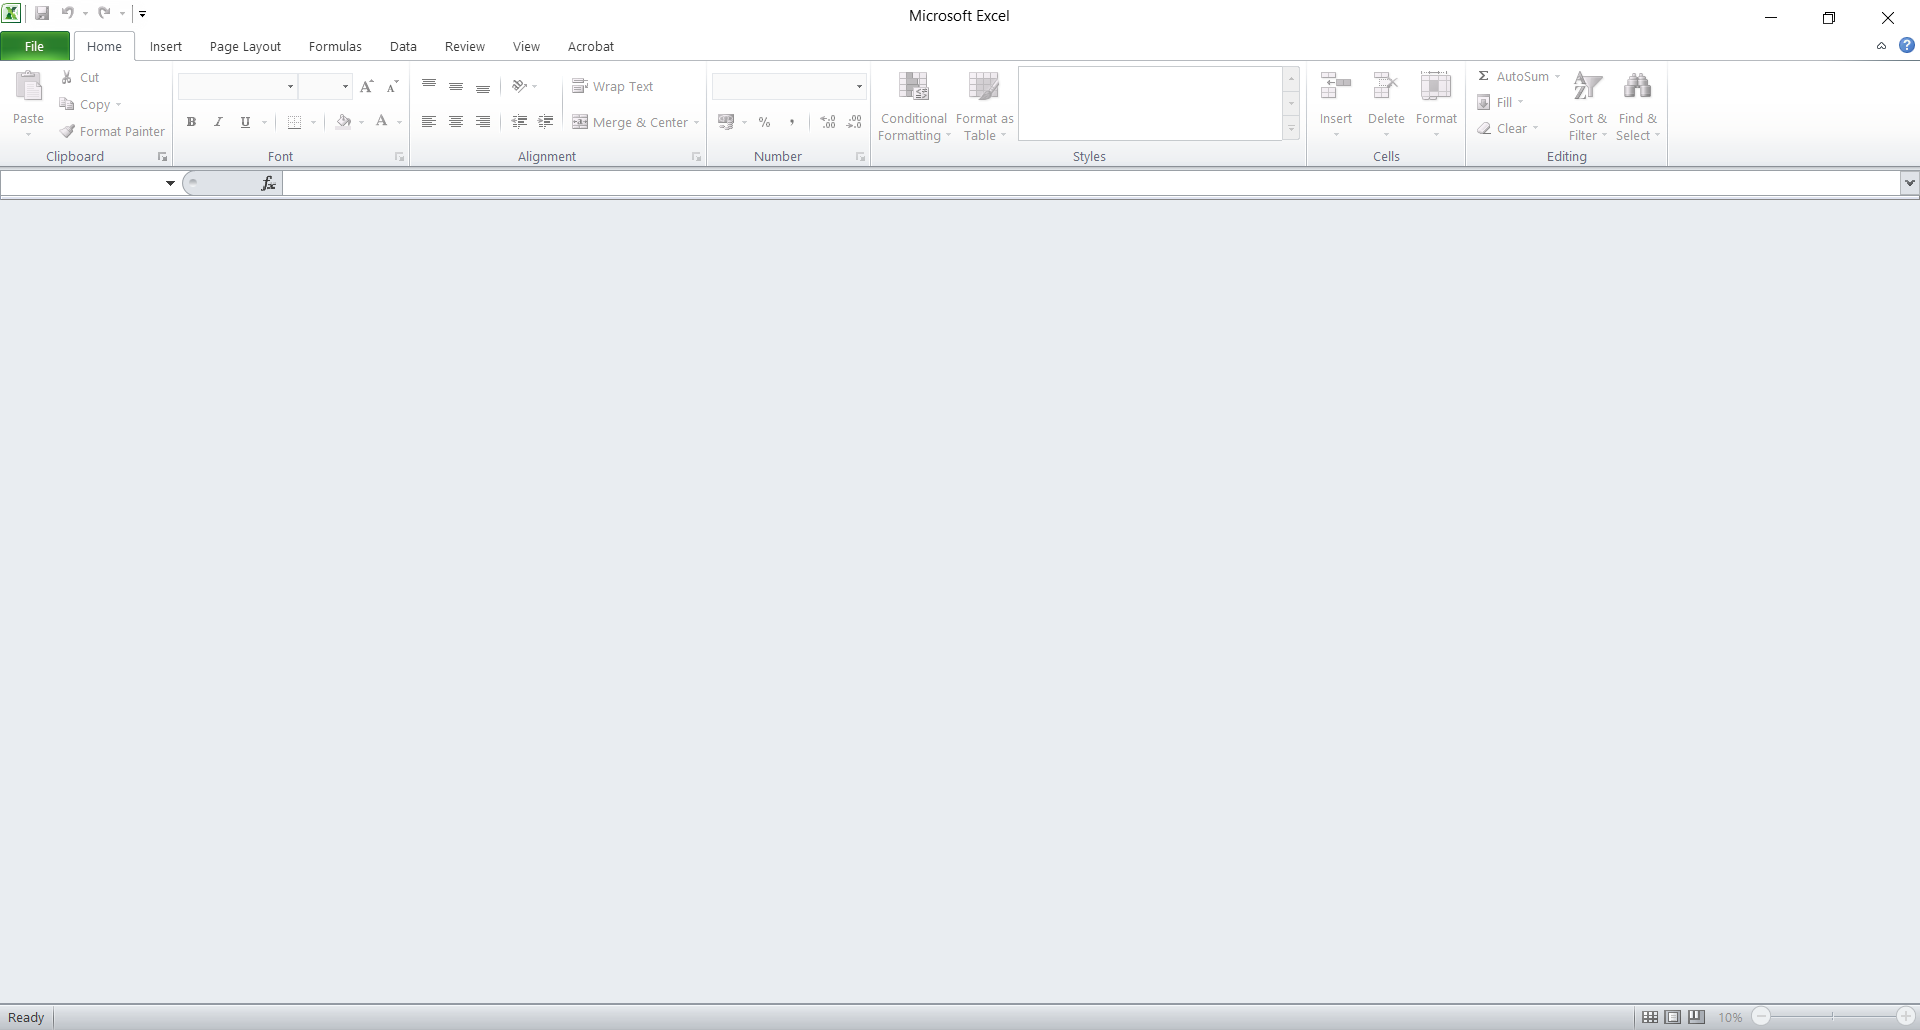Open the Conditional Formatting menu
This screenshot has width=1920, height=1030.
click(913, 106)
